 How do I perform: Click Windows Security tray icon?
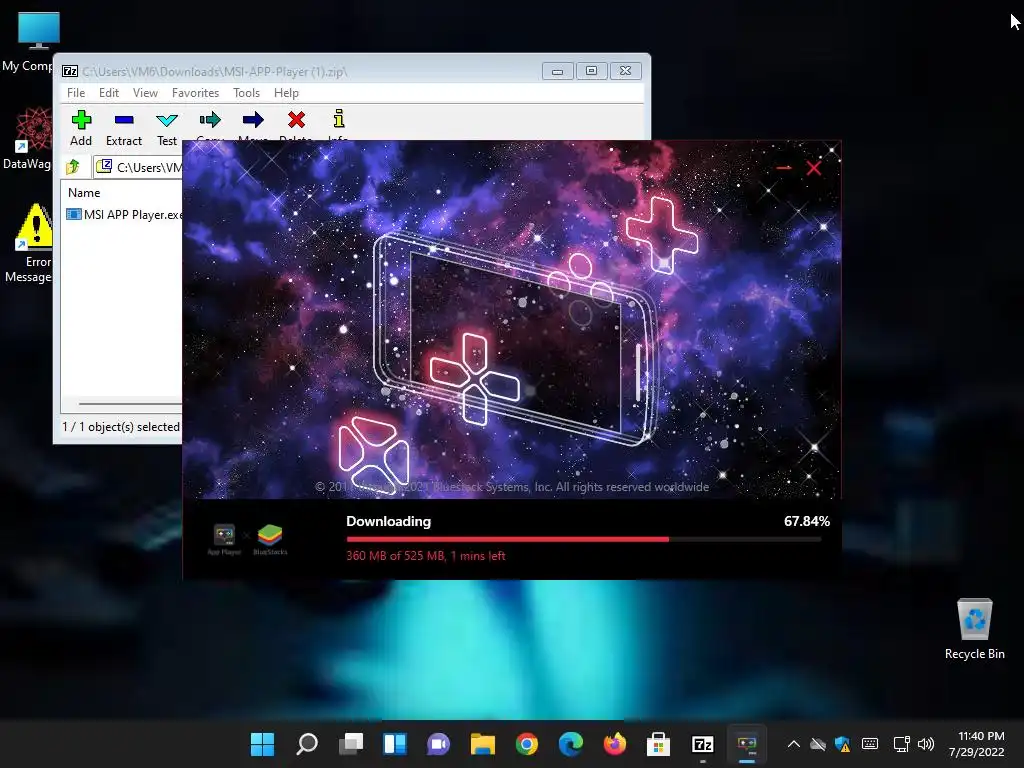pos(842,744)
